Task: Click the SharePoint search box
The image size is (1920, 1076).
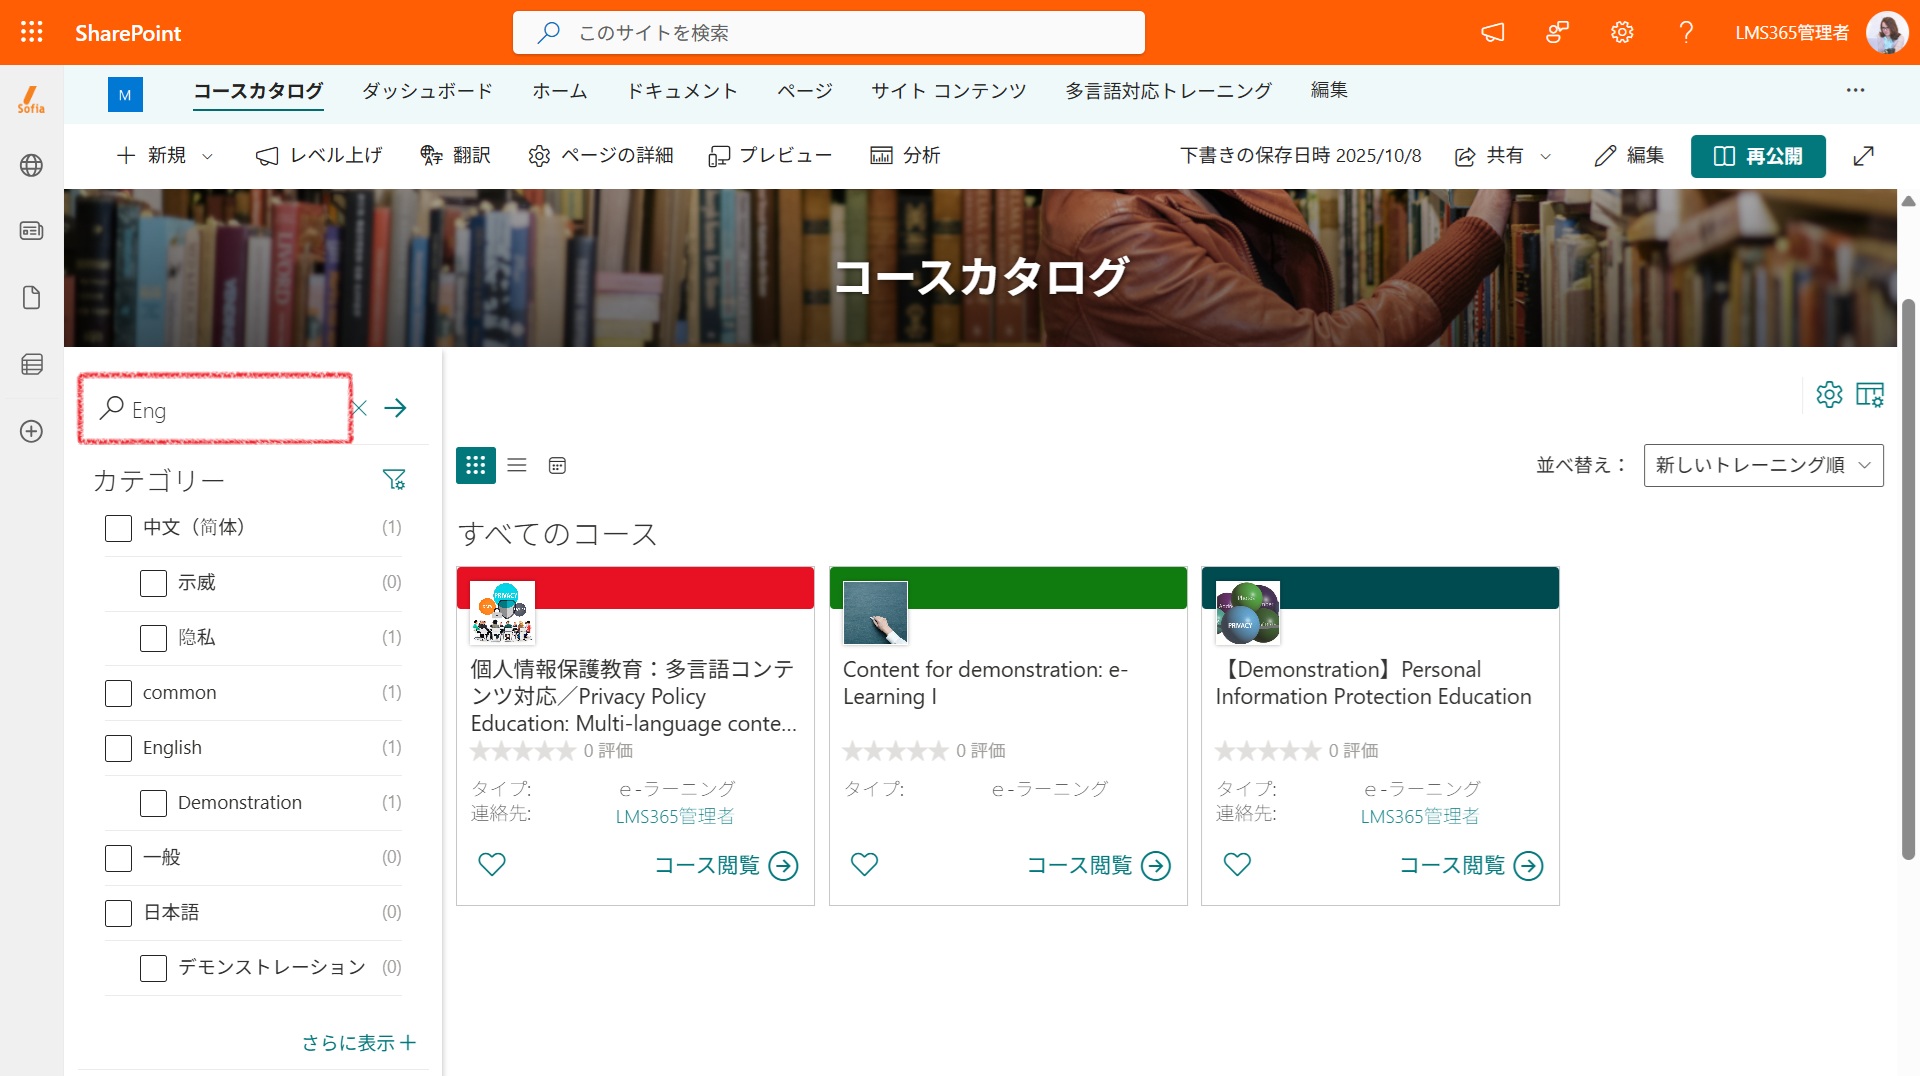Action: coord(829,32)
